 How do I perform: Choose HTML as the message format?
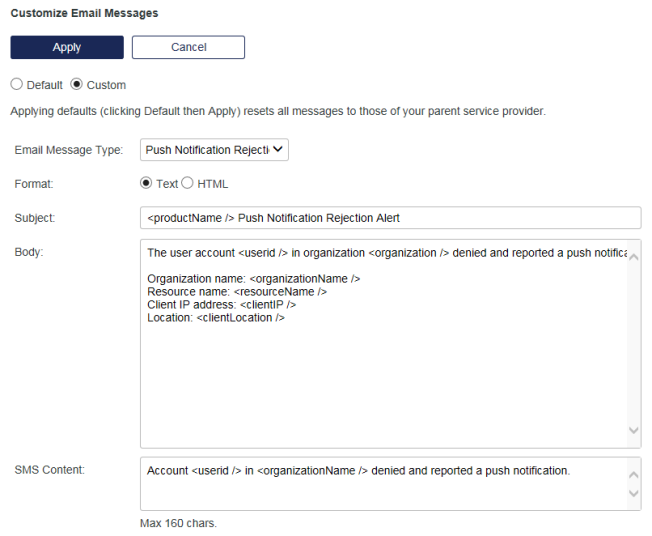tap(188, 184)
